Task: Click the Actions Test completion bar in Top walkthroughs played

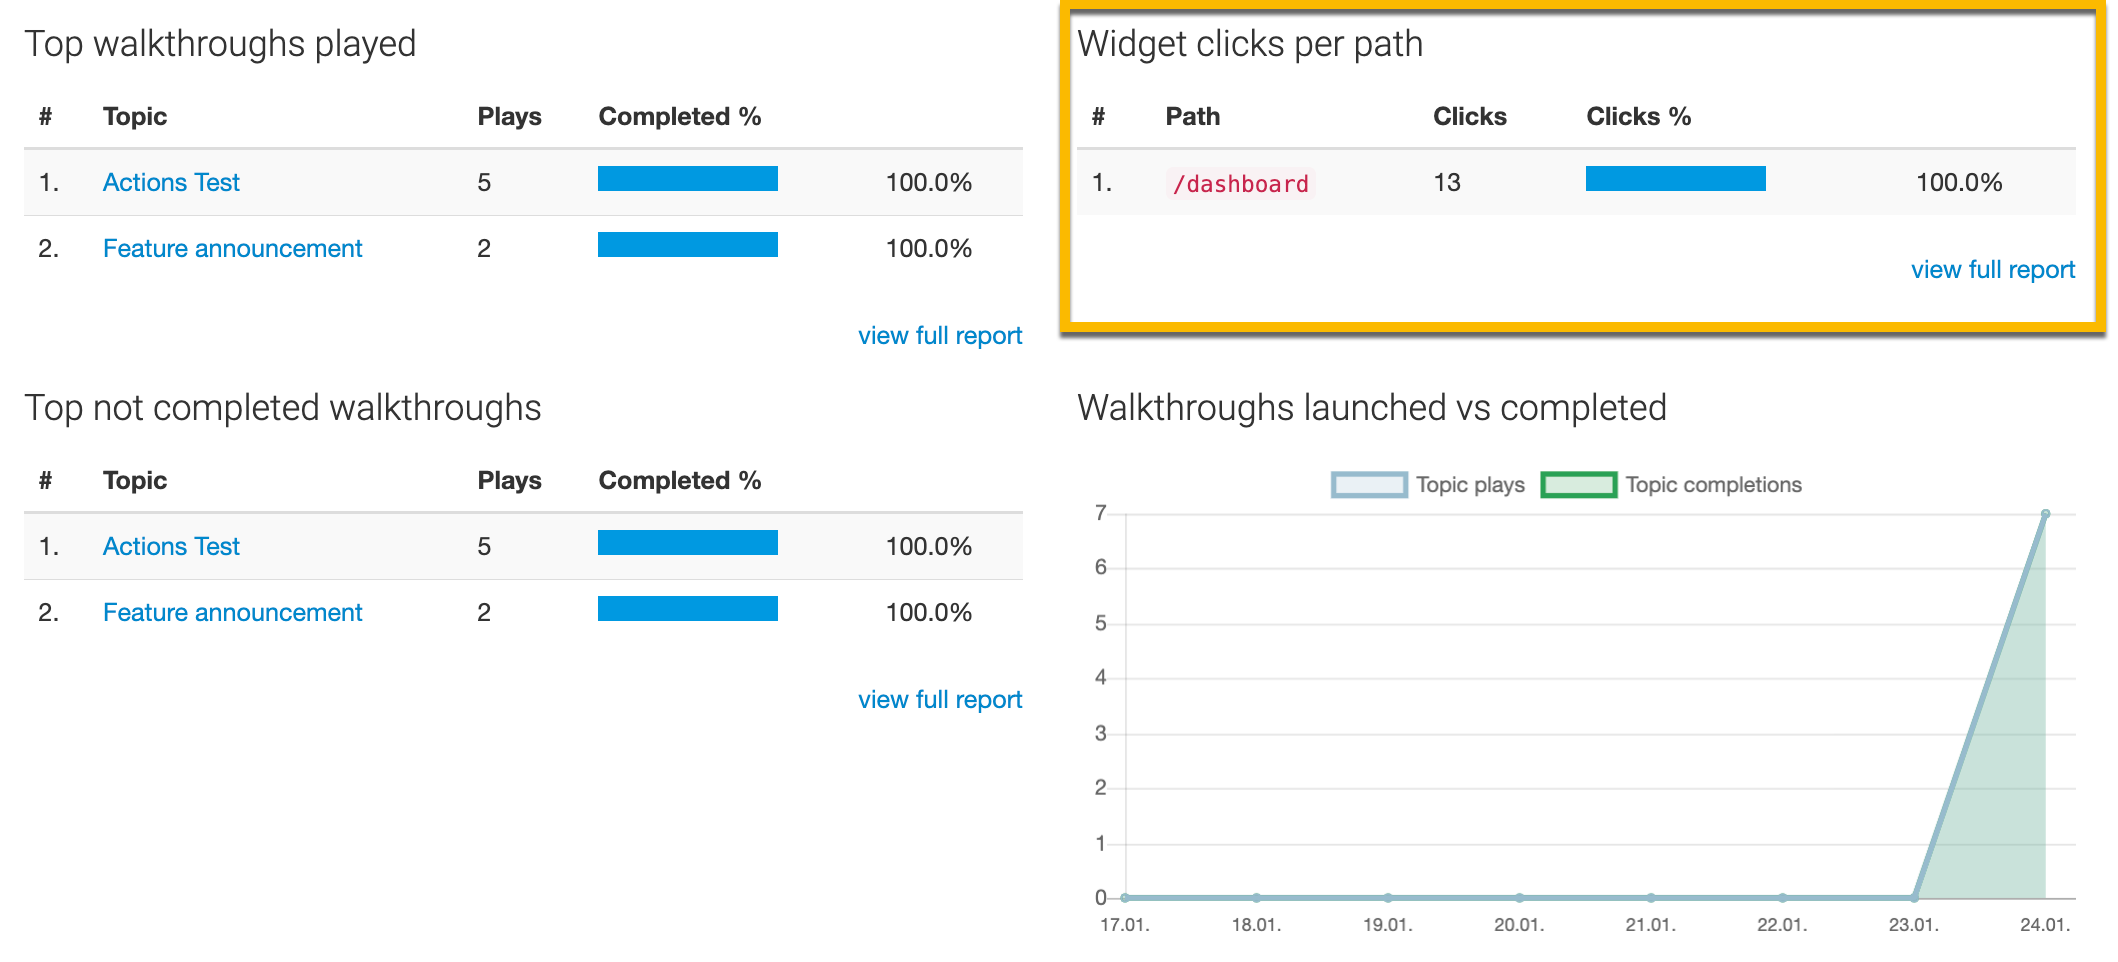Action: click(687, 179)
